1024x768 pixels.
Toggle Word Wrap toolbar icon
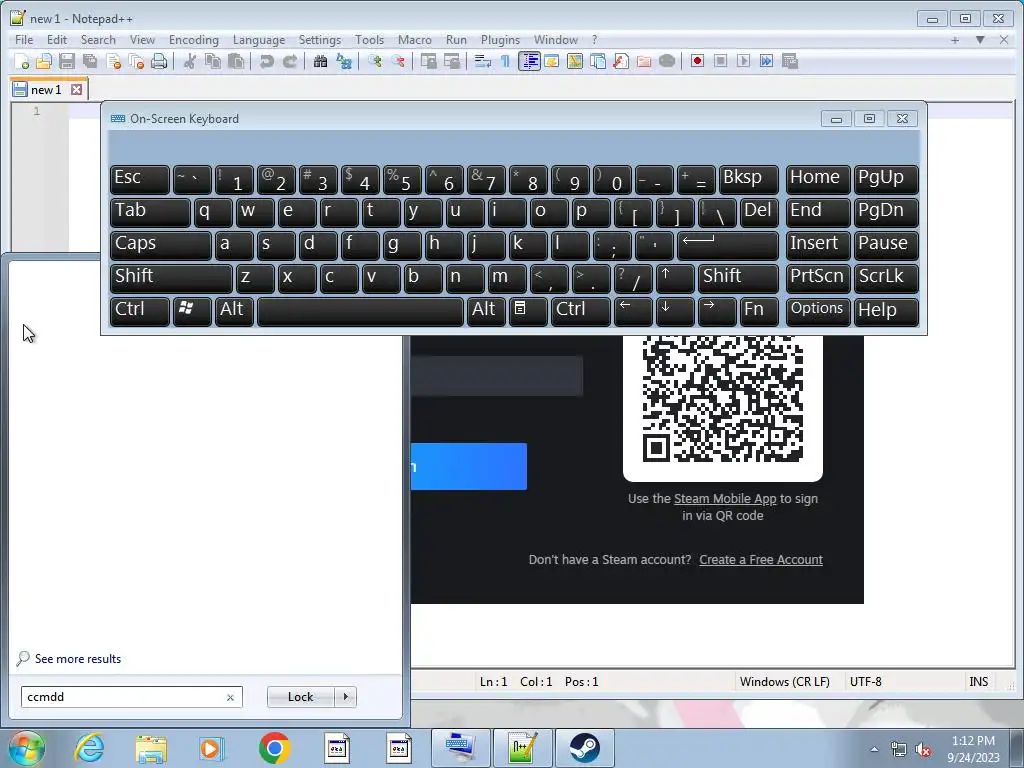click(x=483, y=61)
